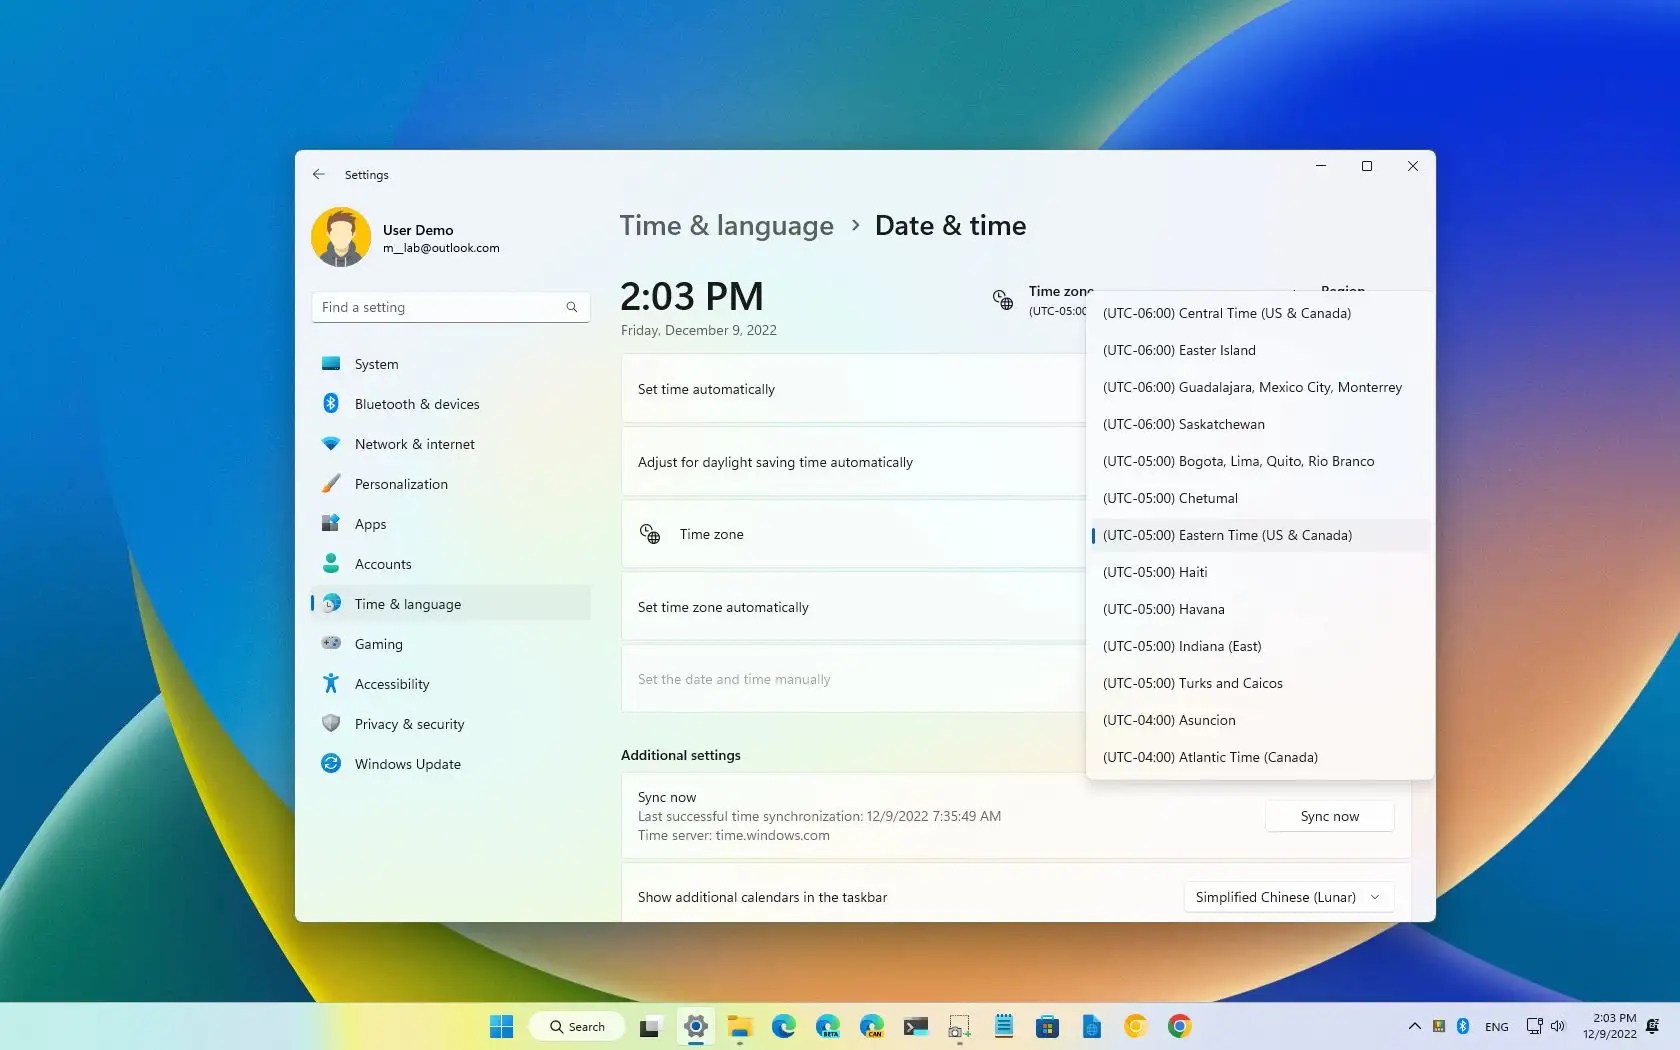The width and height of the screenshot is (1680, 1050).
Task: Click the Time & language breadcrumb link
Action: point(726,226)
